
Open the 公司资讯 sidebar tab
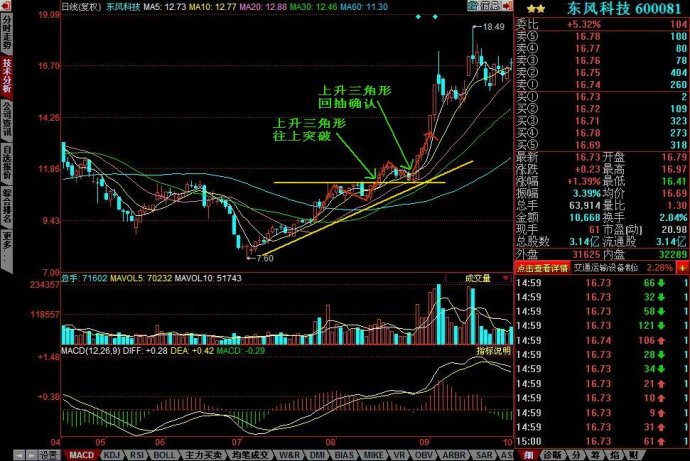(7, 119)
